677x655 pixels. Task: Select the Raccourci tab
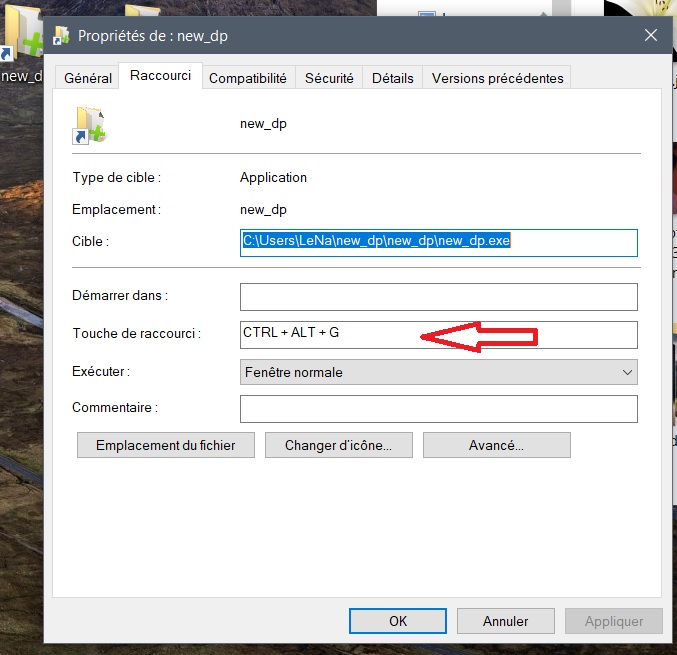(x=160, y=77)
